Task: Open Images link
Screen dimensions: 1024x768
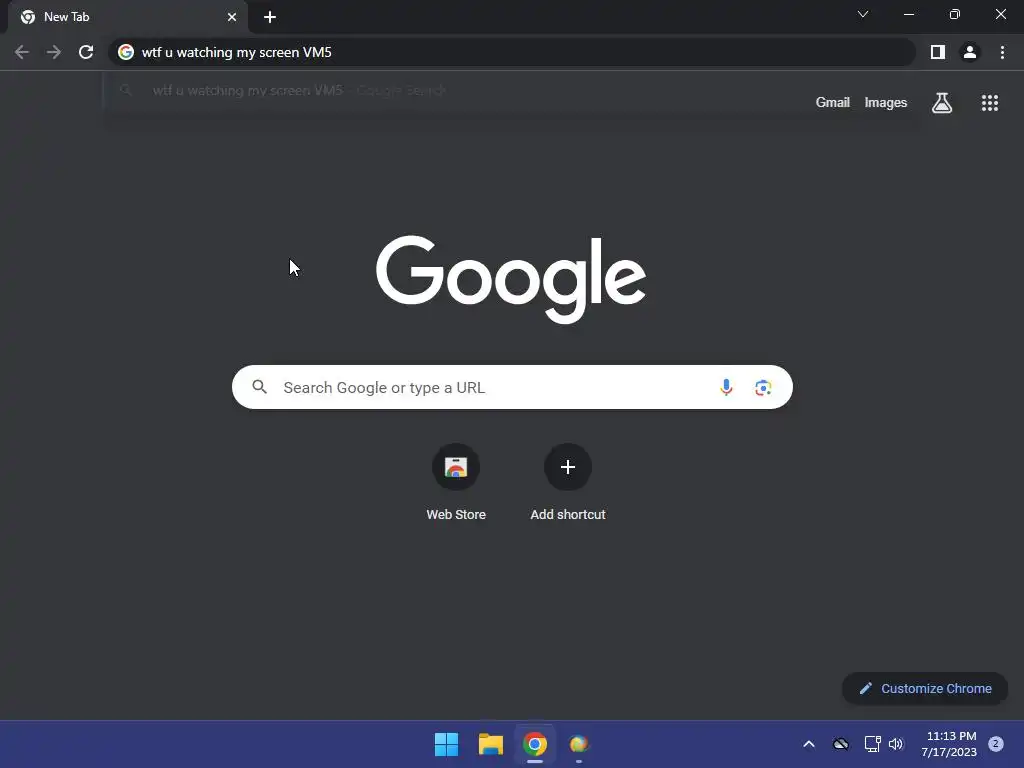Action: tap(886, 103)
